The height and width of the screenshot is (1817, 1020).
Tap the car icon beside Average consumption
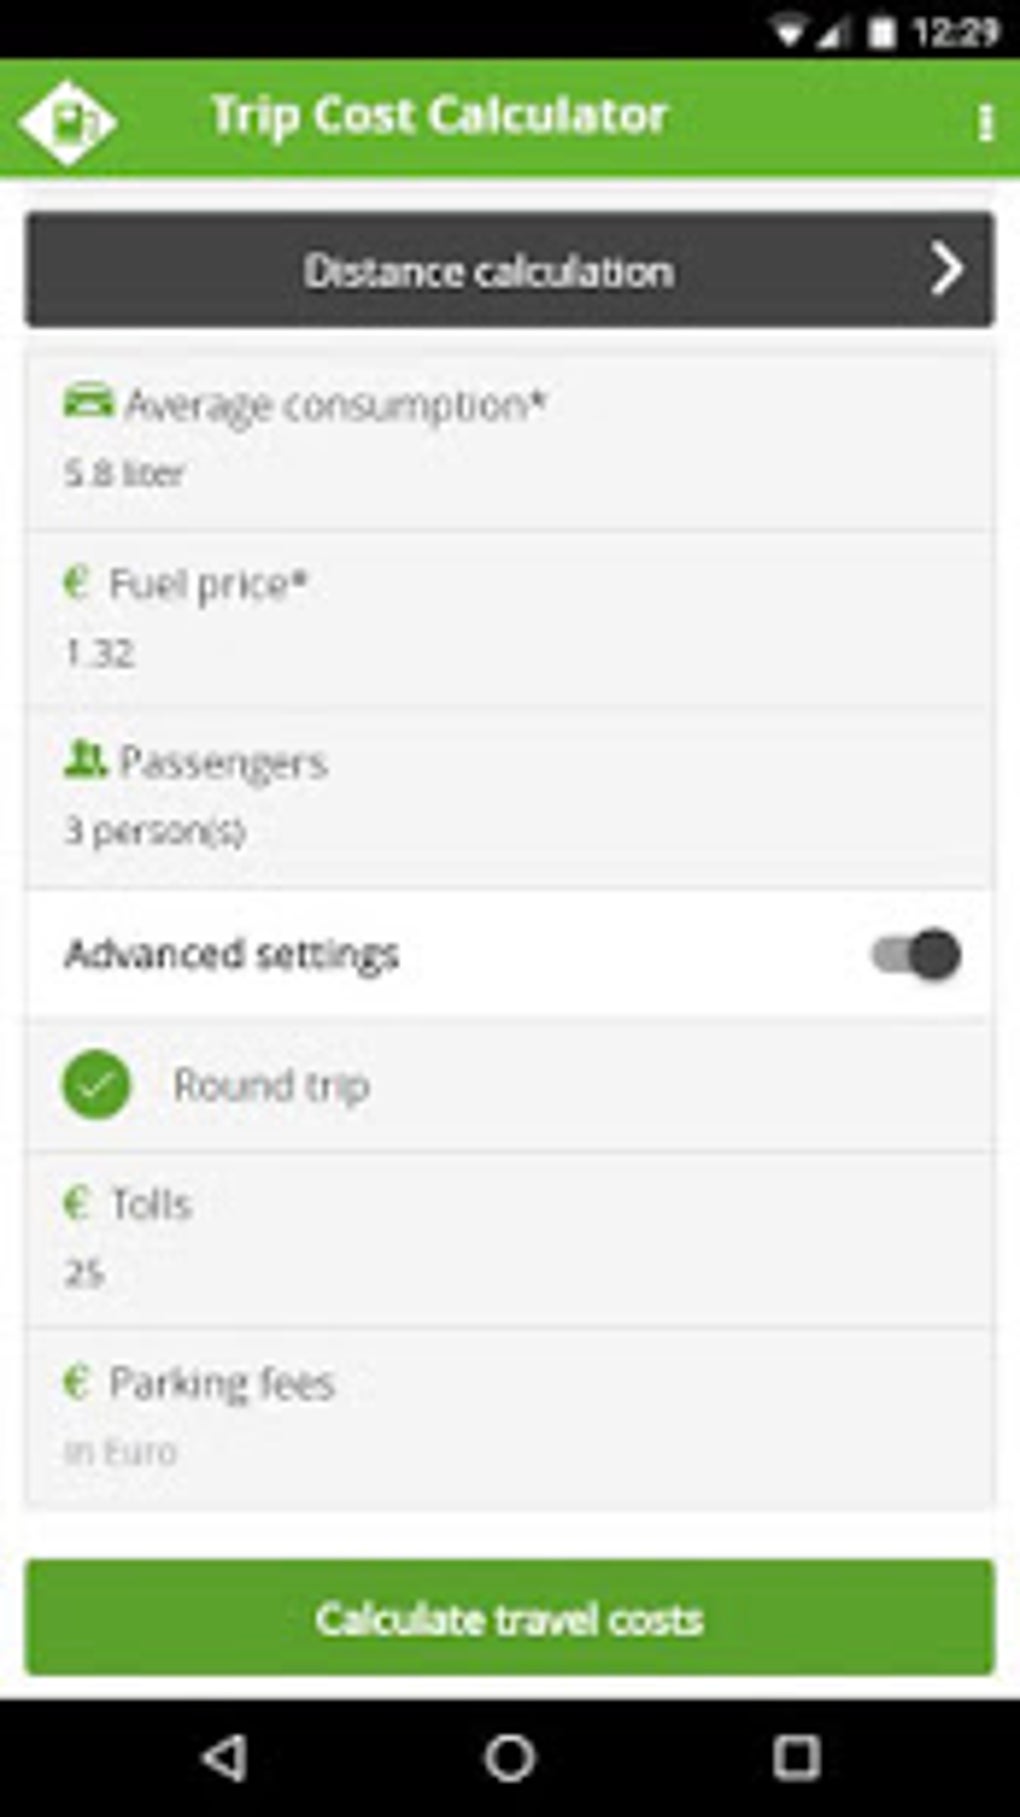point(88,402)
